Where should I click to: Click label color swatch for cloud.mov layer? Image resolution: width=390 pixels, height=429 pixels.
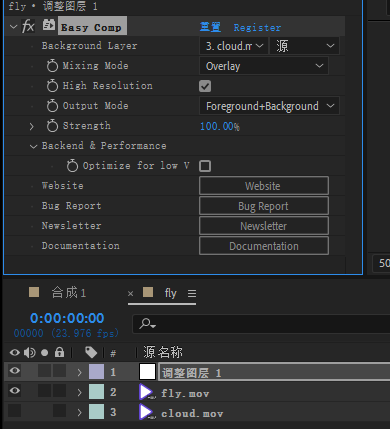[x=96, y=411]
